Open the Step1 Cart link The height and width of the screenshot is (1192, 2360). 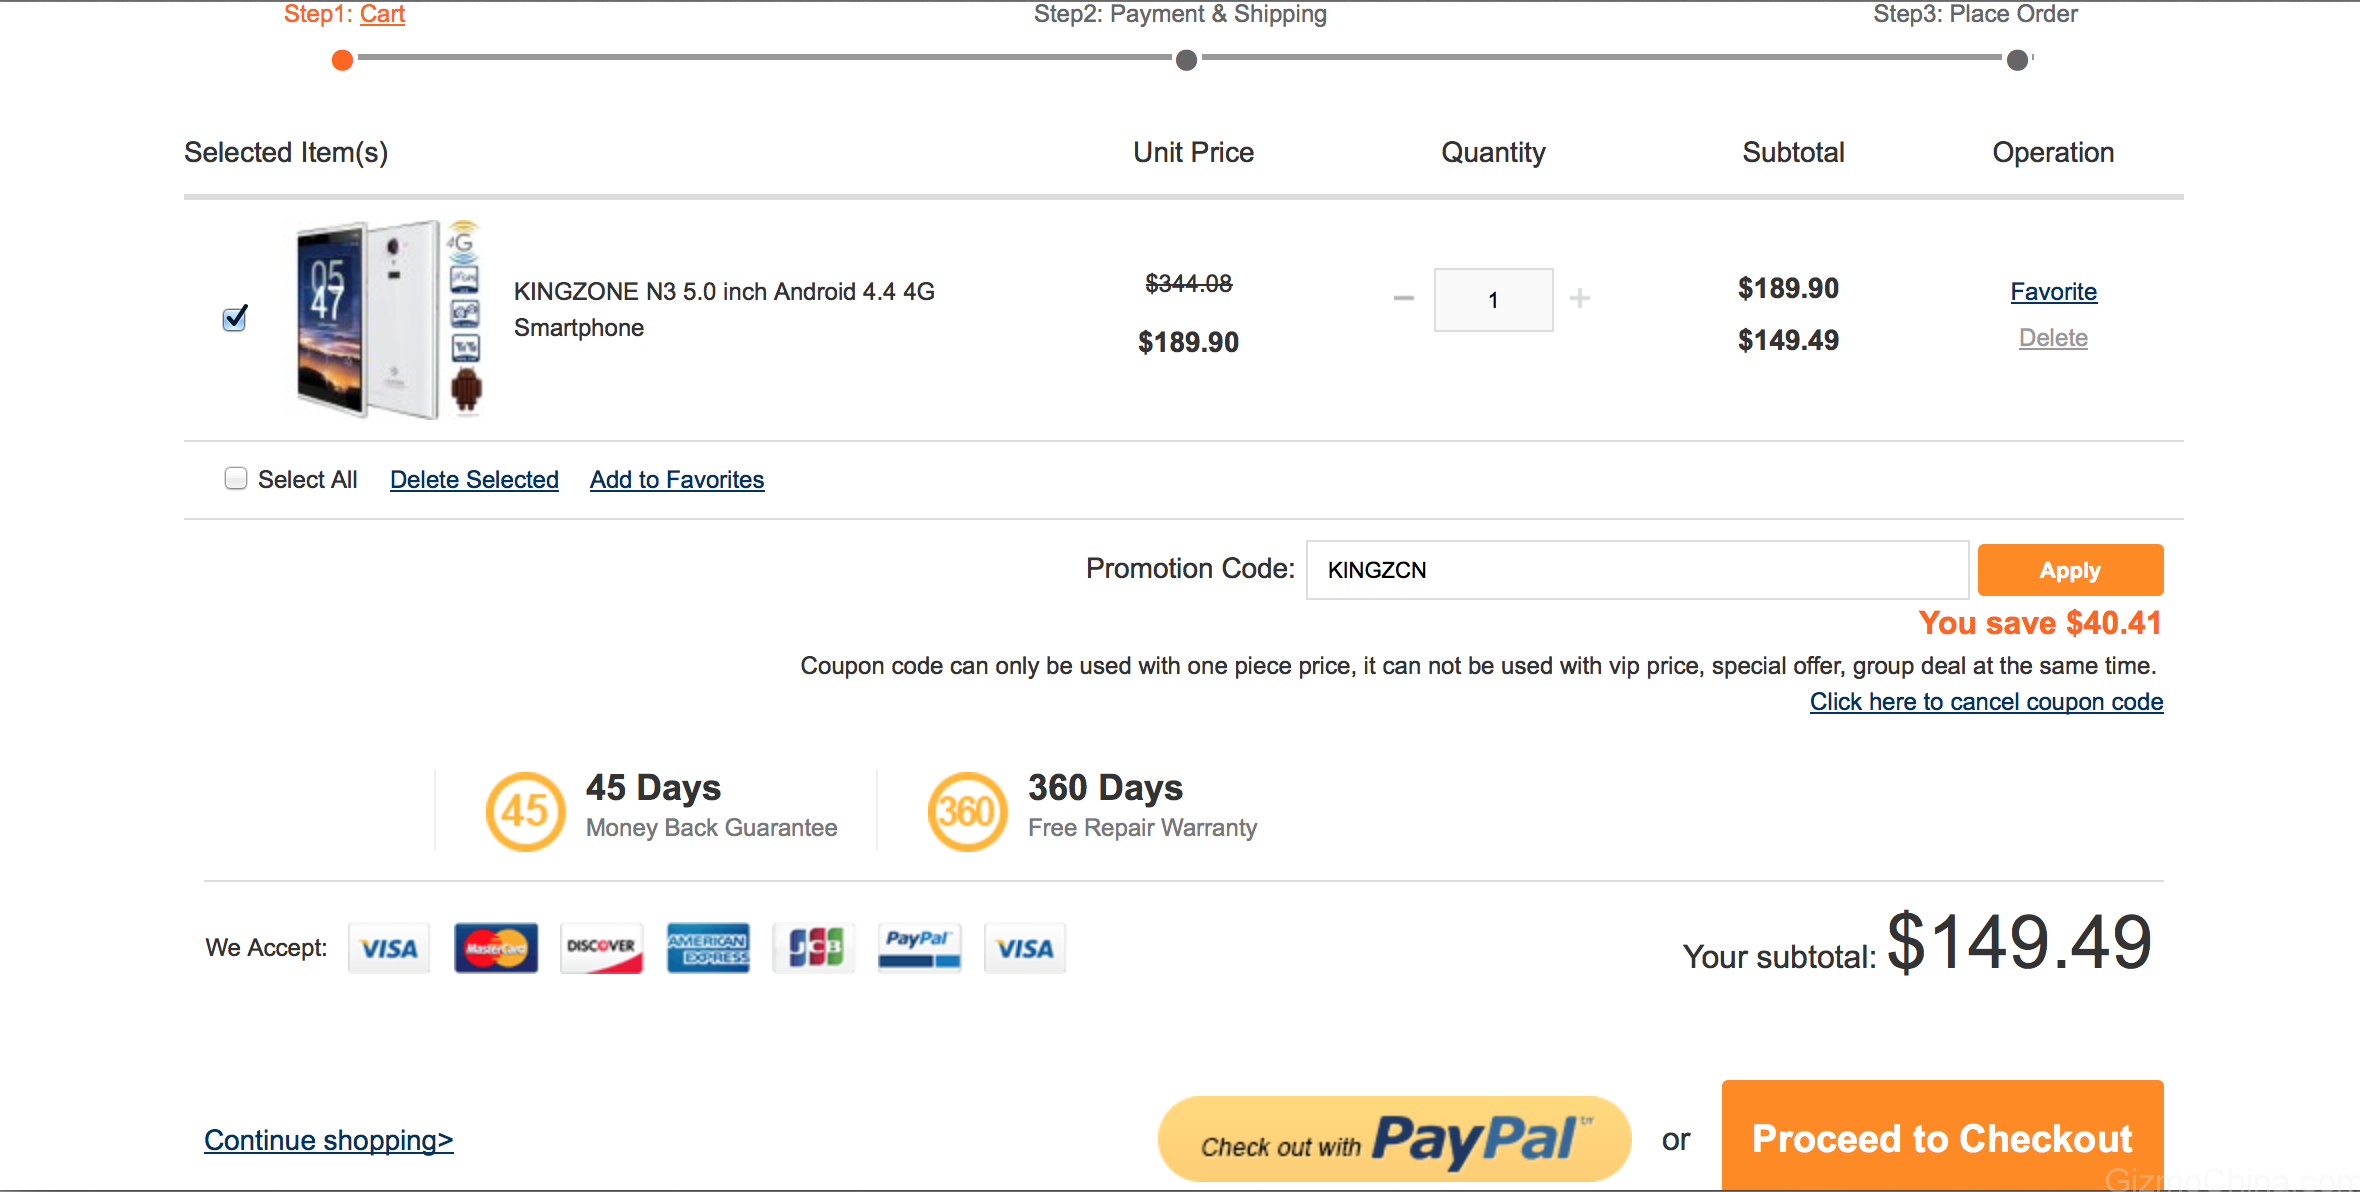(382, 14)
